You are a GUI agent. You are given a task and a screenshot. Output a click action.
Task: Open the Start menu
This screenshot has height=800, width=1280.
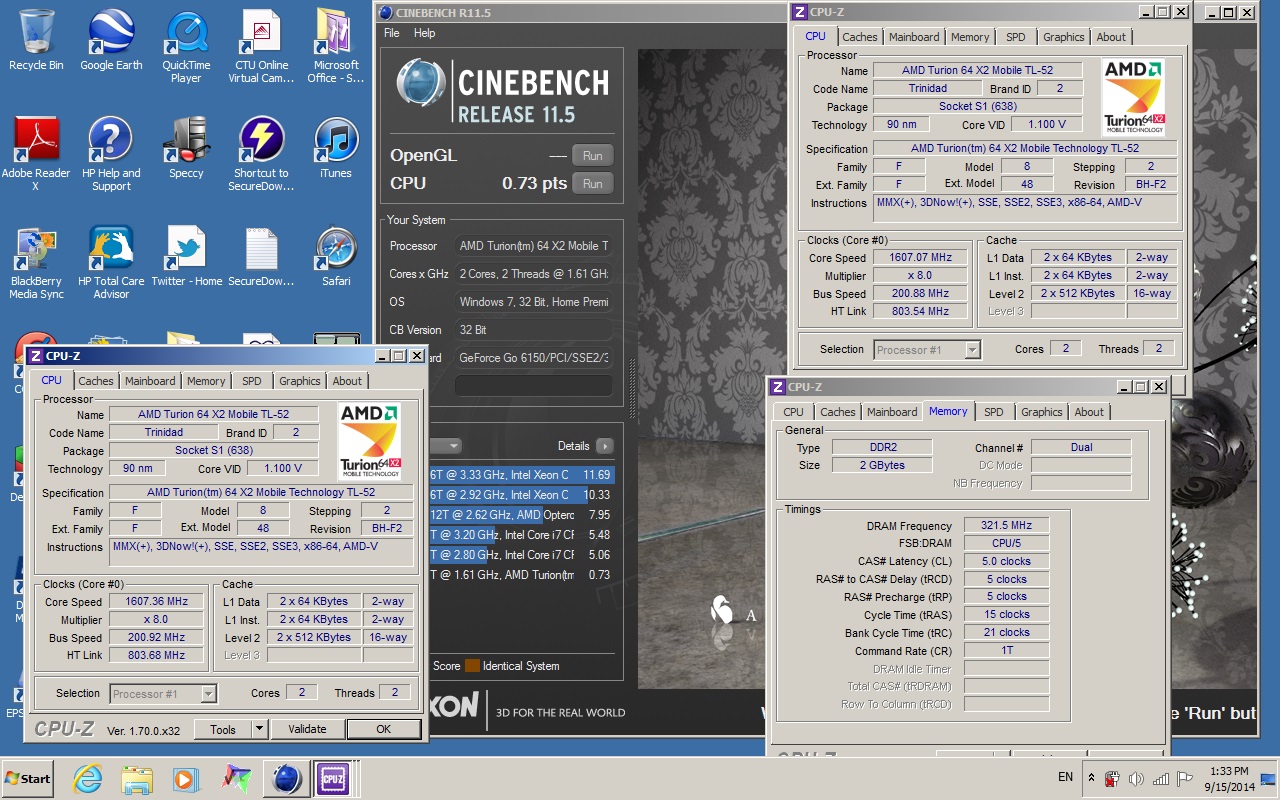tap(28, 778)
